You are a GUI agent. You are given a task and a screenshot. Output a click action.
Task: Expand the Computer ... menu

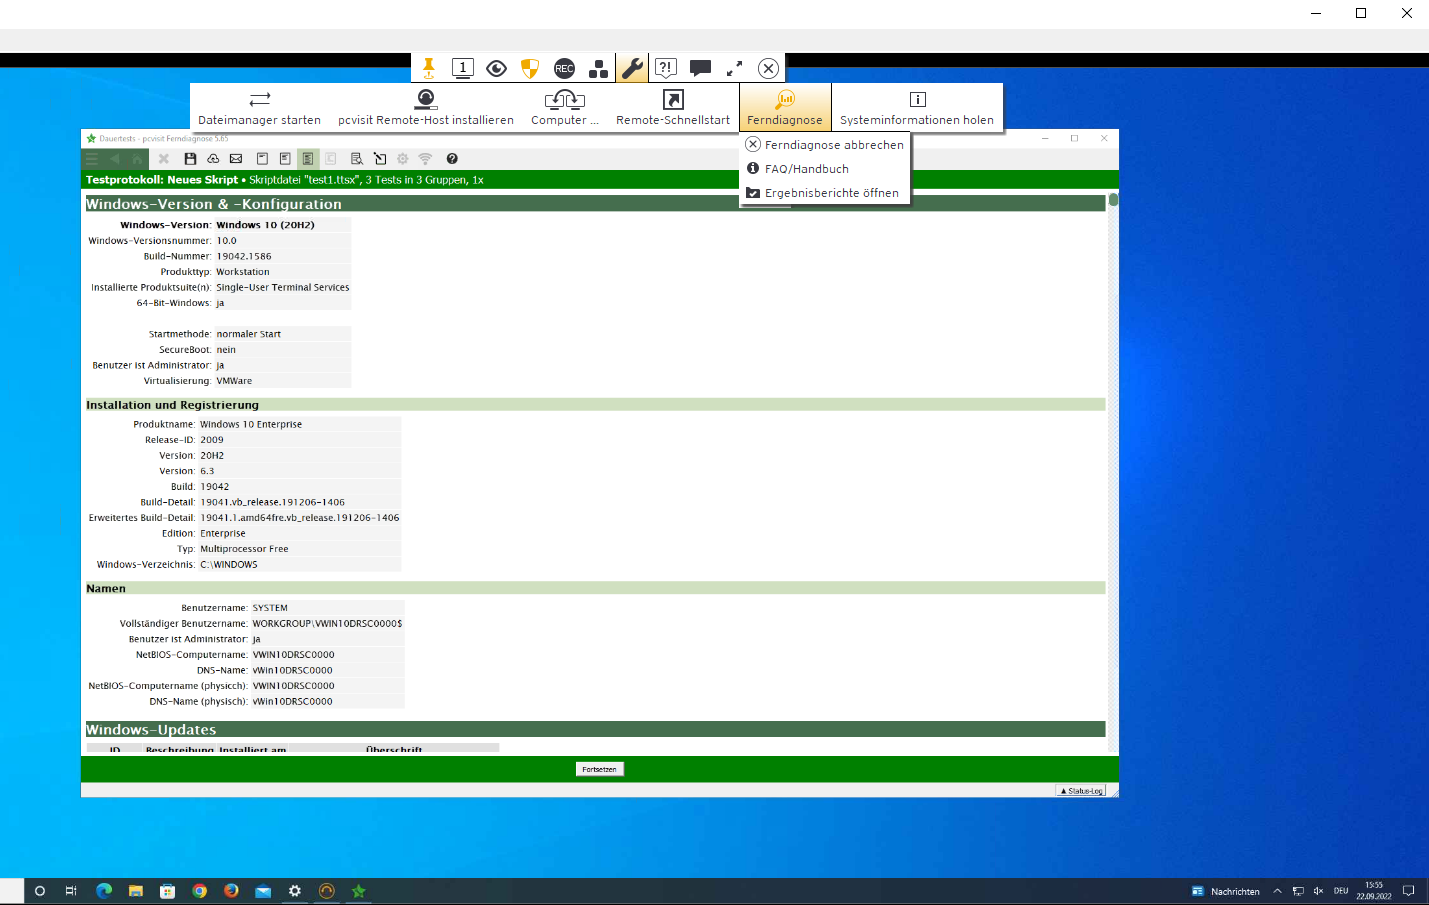(x=565, y=107)
